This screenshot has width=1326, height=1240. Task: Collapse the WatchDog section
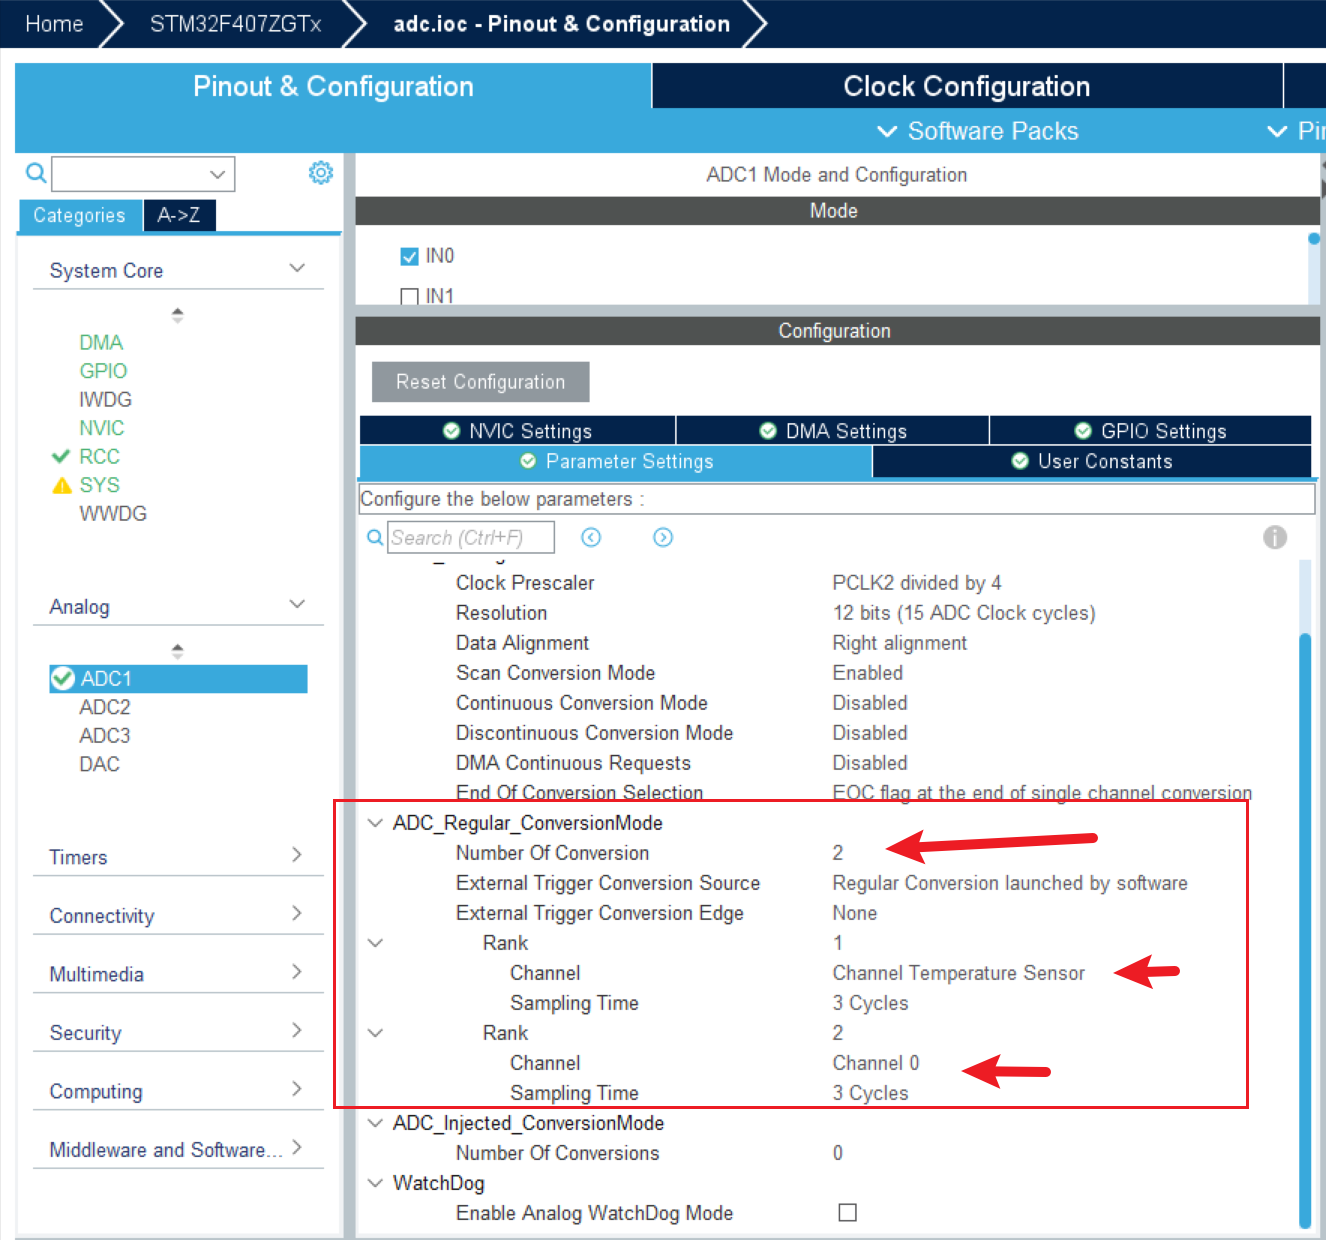tap(375, 1183)
